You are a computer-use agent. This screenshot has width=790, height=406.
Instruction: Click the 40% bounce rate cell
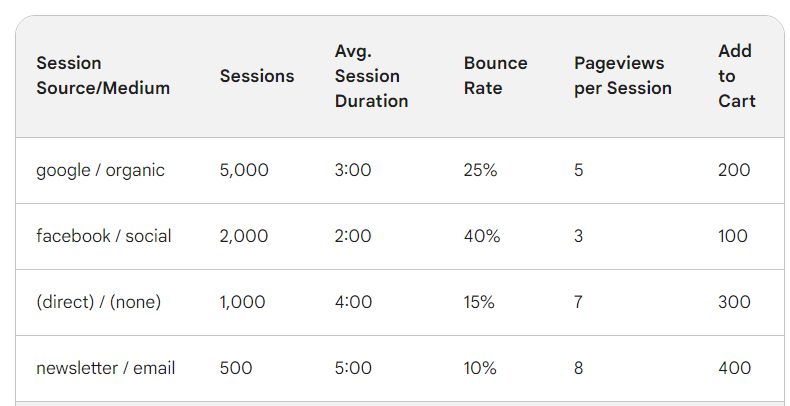482,236
